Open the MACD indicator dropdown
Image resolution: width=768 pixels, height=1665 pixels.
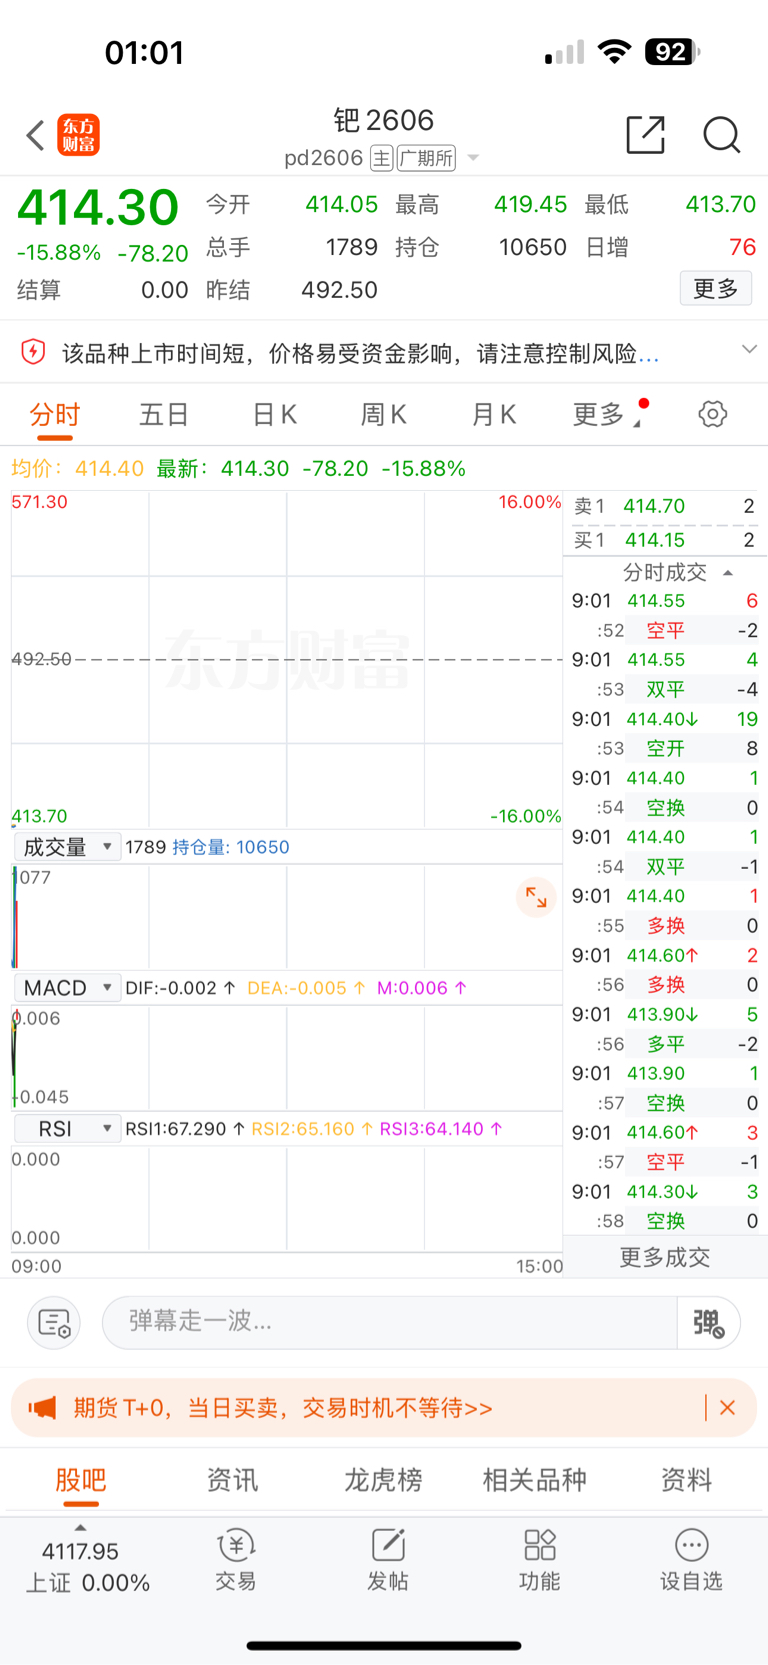tap(67, 988)
